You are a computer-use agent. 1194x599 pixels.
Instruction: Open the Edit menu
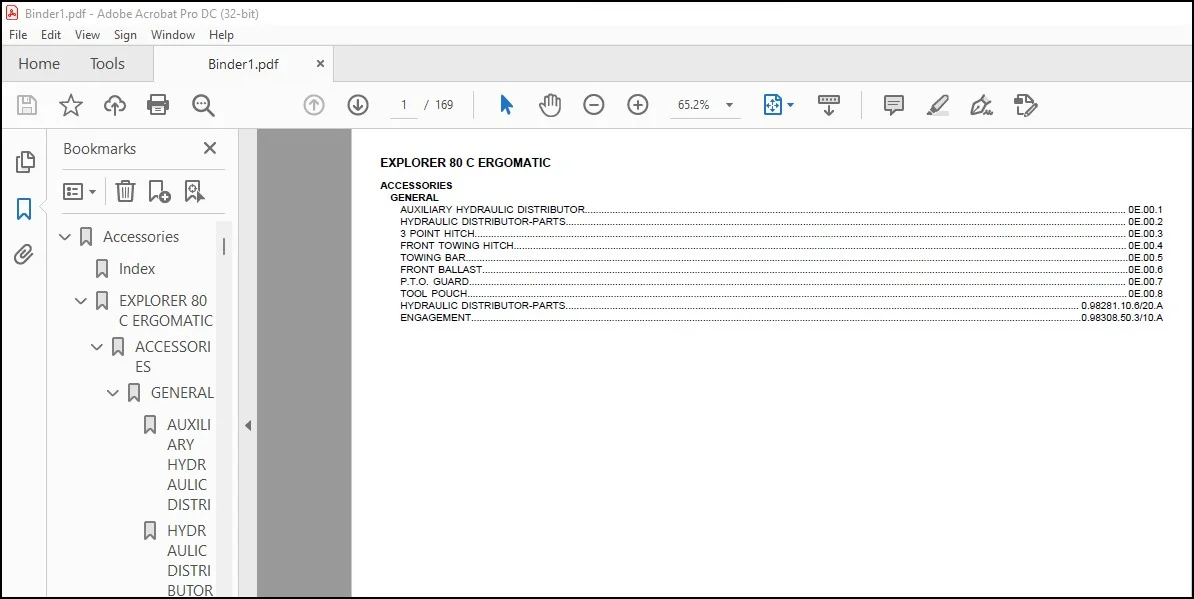coord(51,35)
